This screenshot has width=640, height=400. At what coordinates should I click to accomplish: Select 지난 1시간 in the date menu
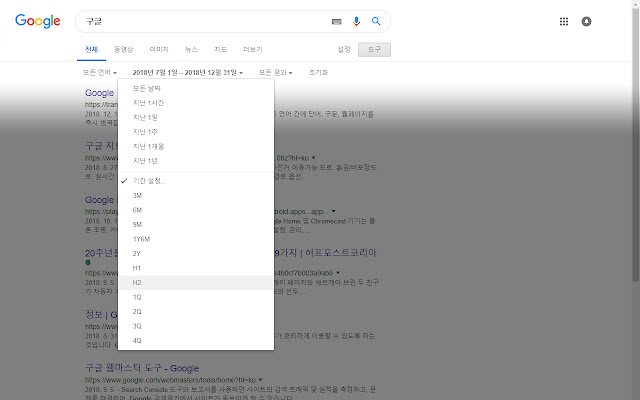[196, 103]
